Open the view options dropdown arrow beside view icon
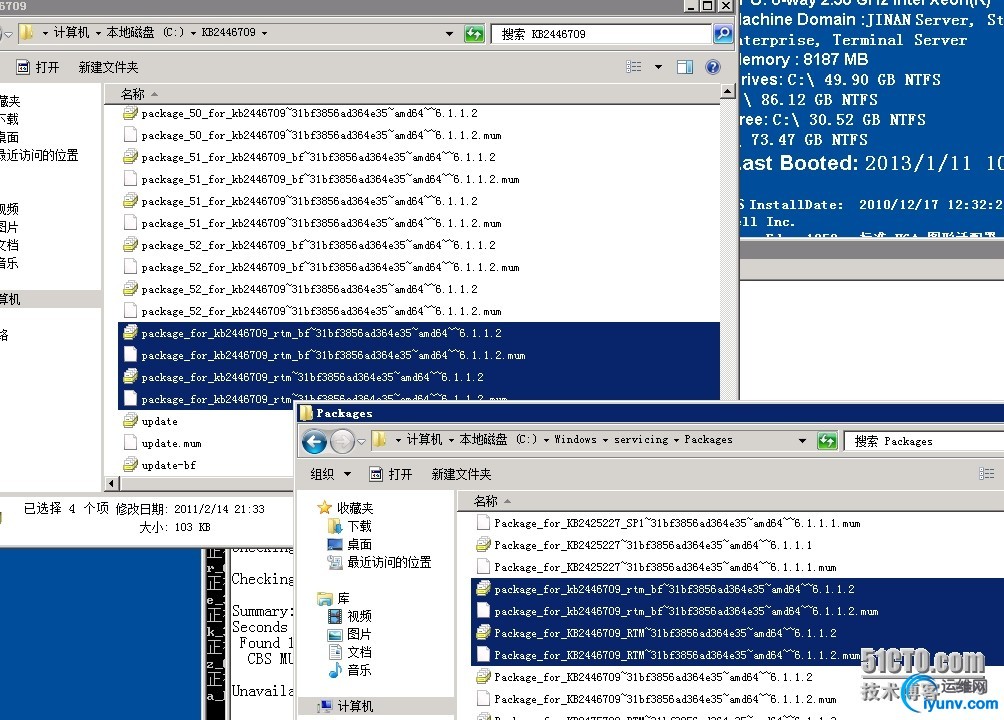This screenshot has height=720, width=1004. pos(658,67)
